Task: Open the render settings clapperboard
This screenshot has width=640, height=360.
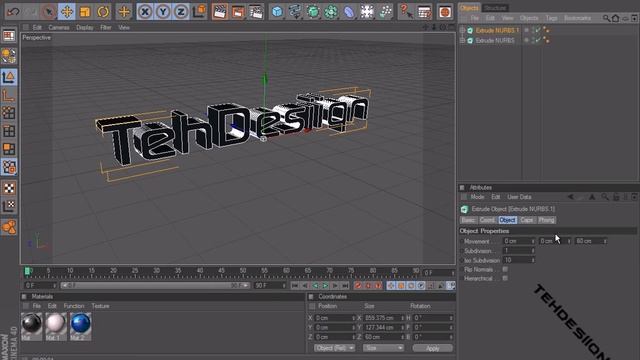Action: click(x=256, y=12)
